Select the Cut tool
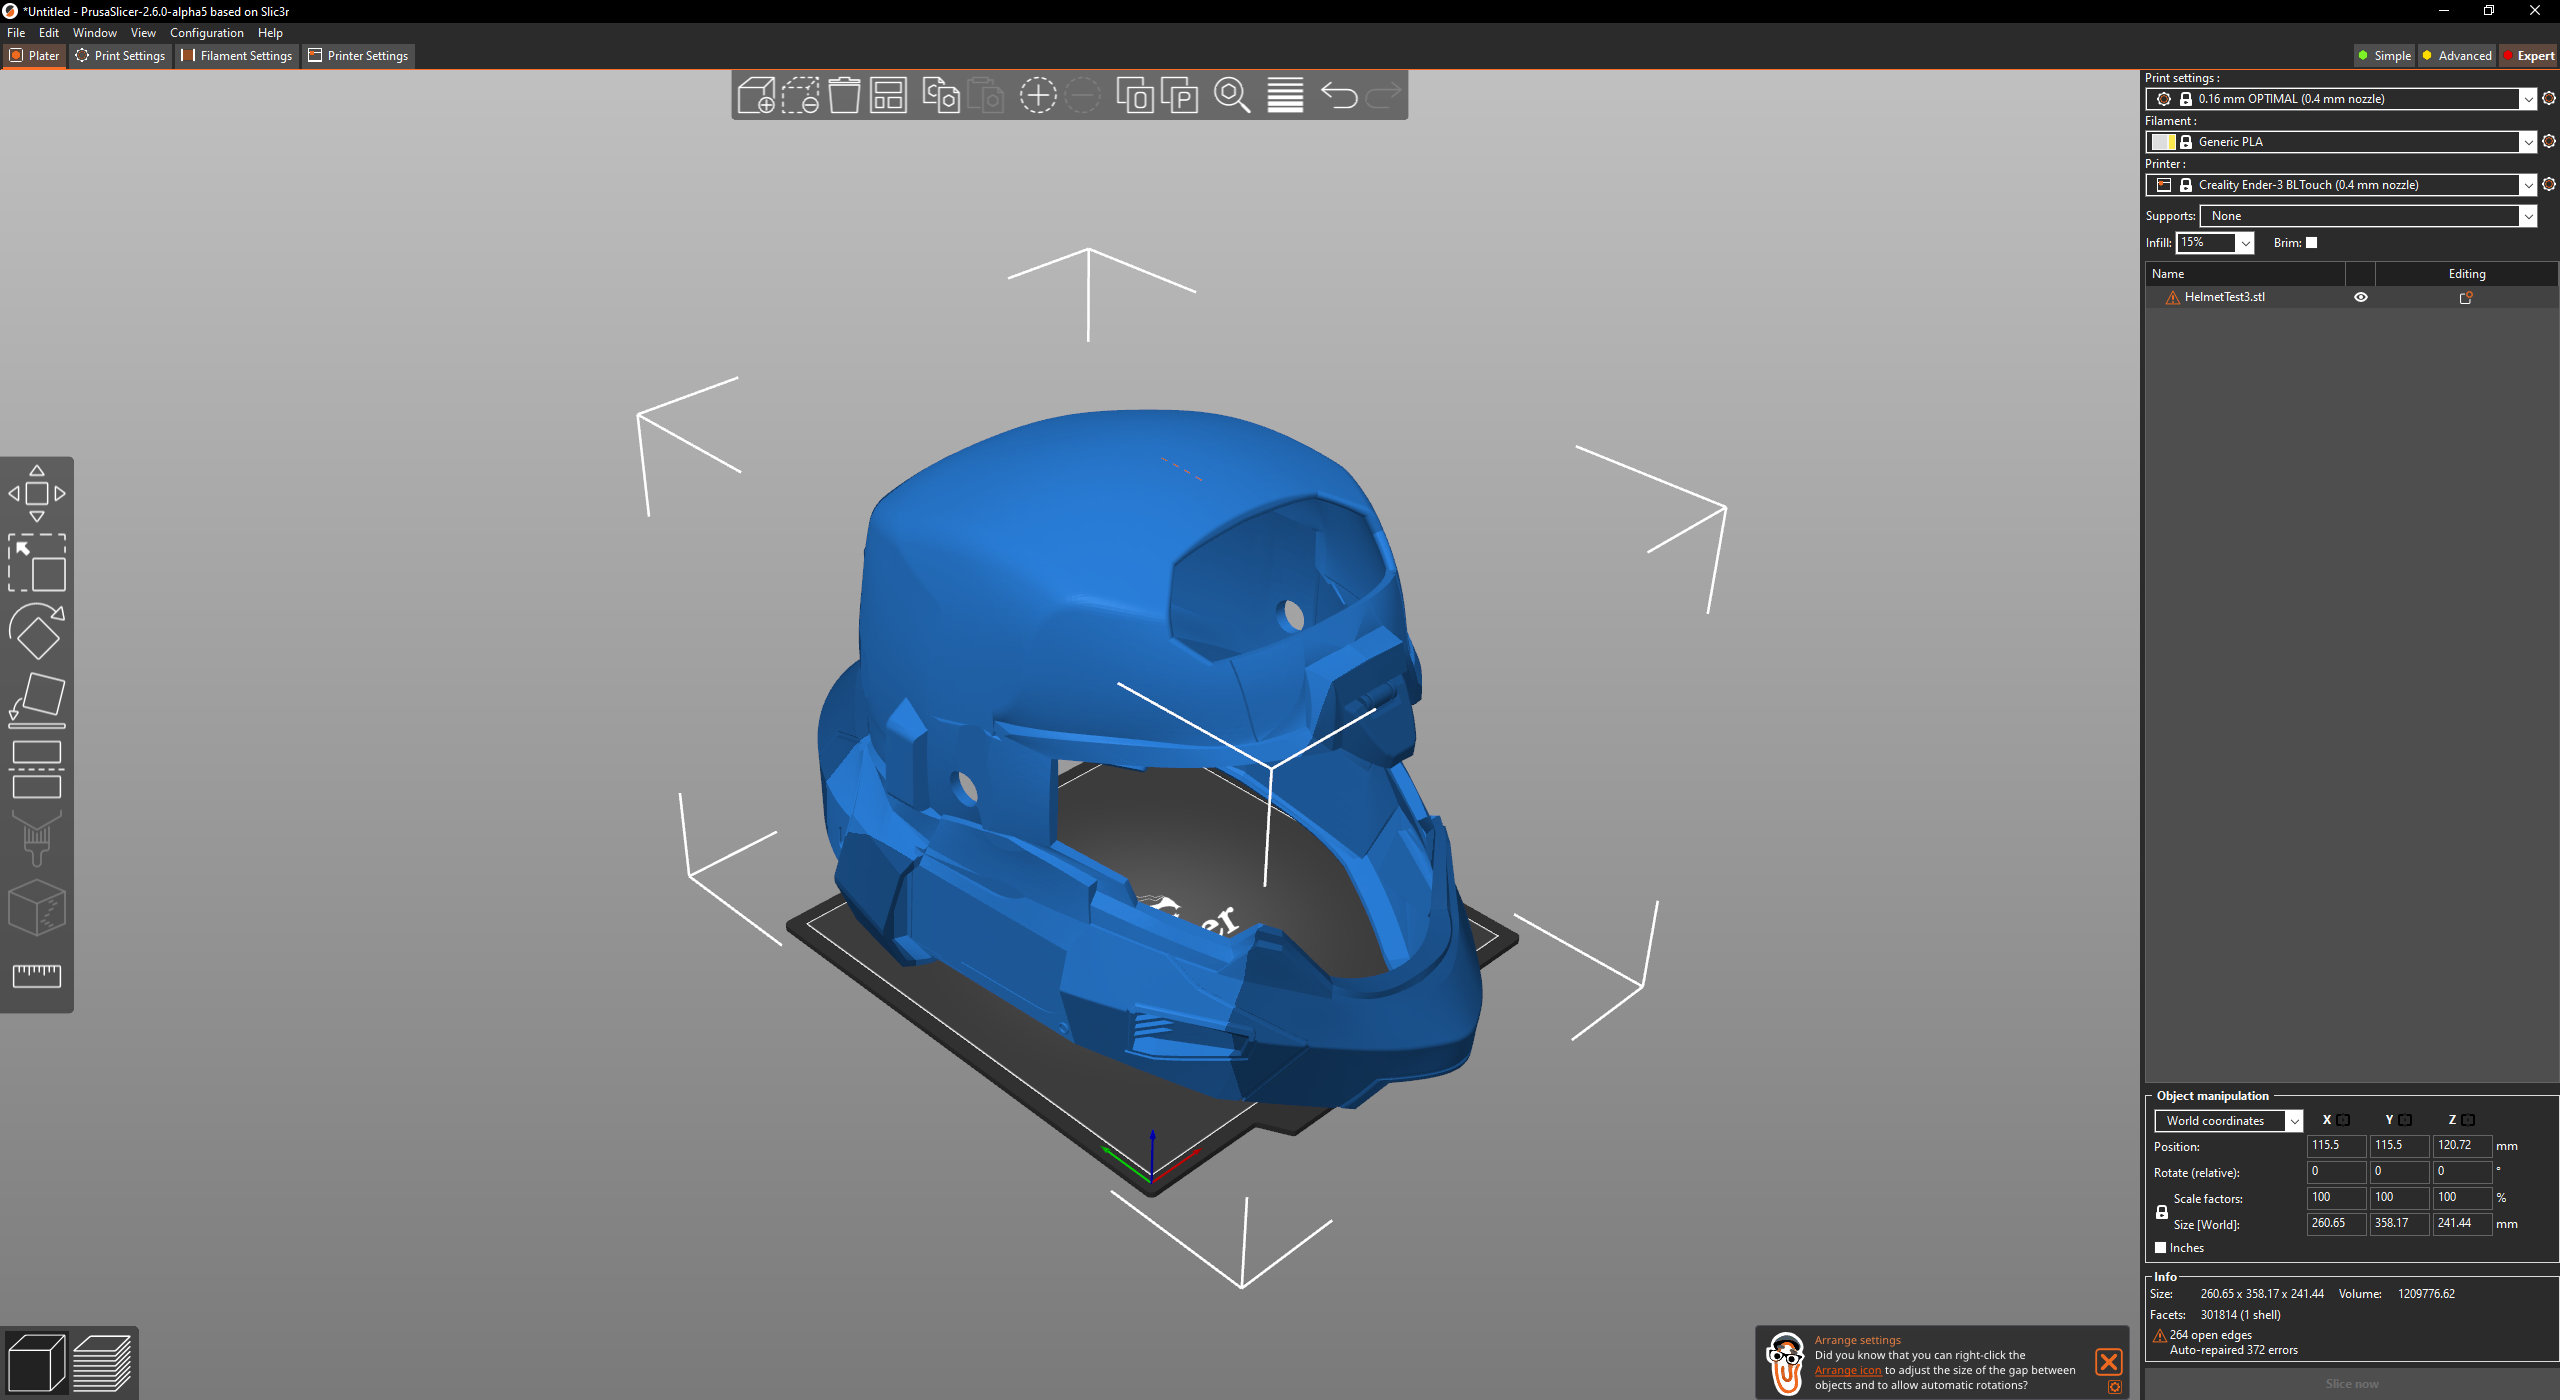This screenshot has width=2560, height=1400. pyautogui.click(x=37, y=770)
